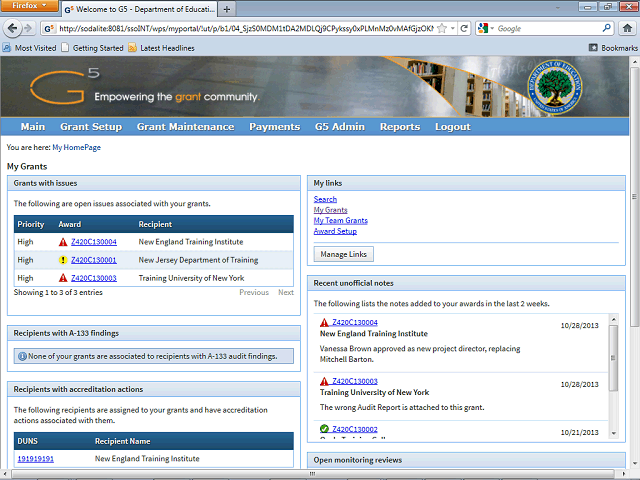The height and width of the screenshot is (480, 640).
Task: Click Logout in navigation bar
Action: pos(453,127)
